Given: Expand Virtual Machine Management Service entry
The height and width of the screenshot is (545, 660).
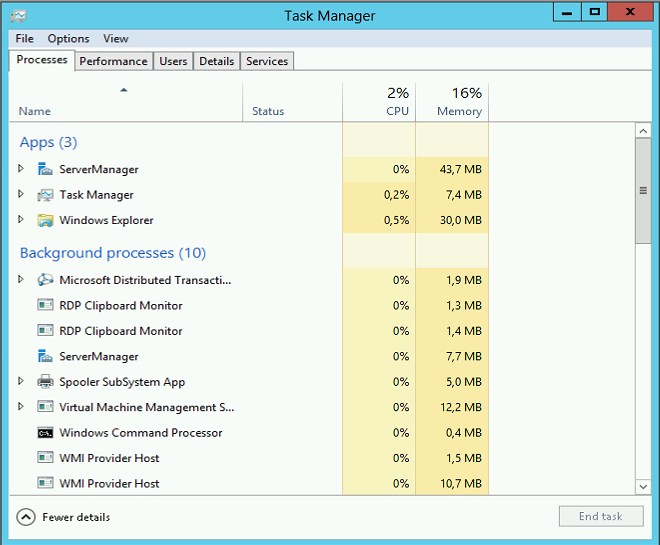Looking at the screenshot, I should tap(21, 406).
